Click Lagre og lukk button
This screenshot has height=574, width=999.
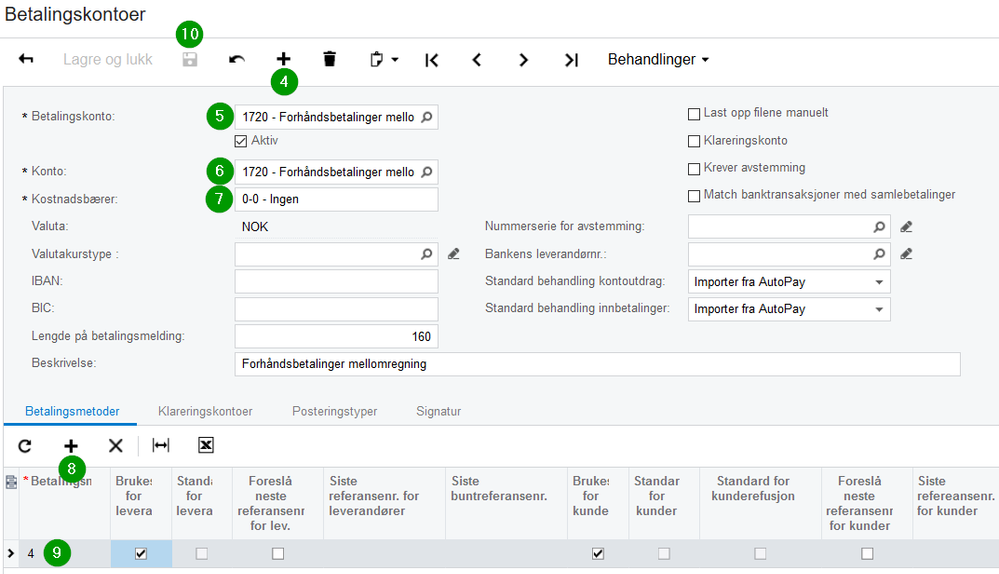[x=108, y=60]
